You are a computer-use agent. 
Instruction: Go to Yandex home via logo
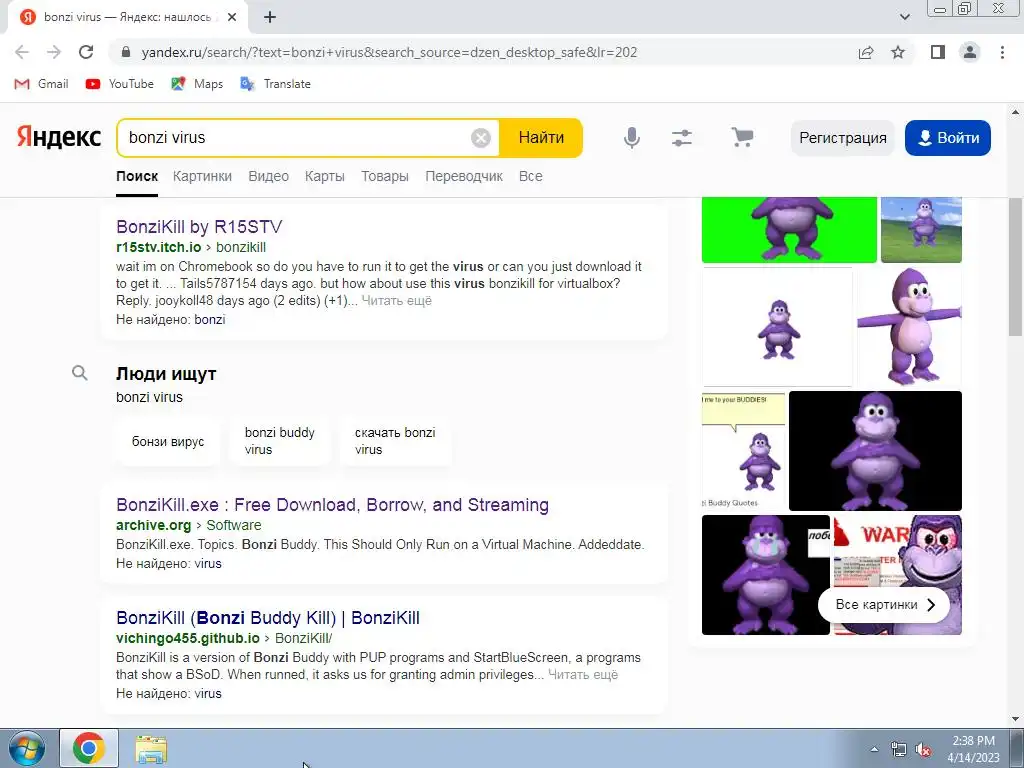click(x=59, y=137)
